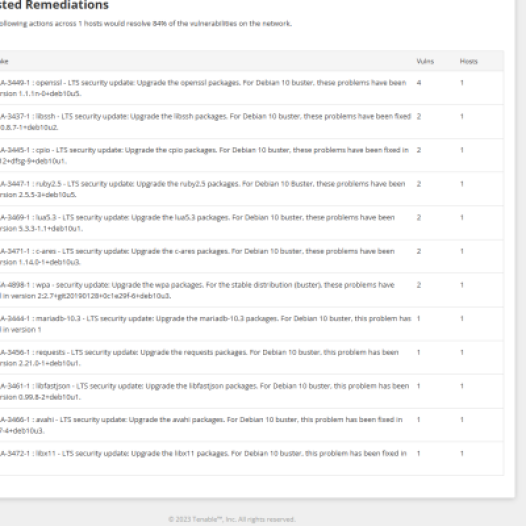The height and width of the screenshot is (526, 526).
Task: Select the requests LTS security update row
Action: 252,358
